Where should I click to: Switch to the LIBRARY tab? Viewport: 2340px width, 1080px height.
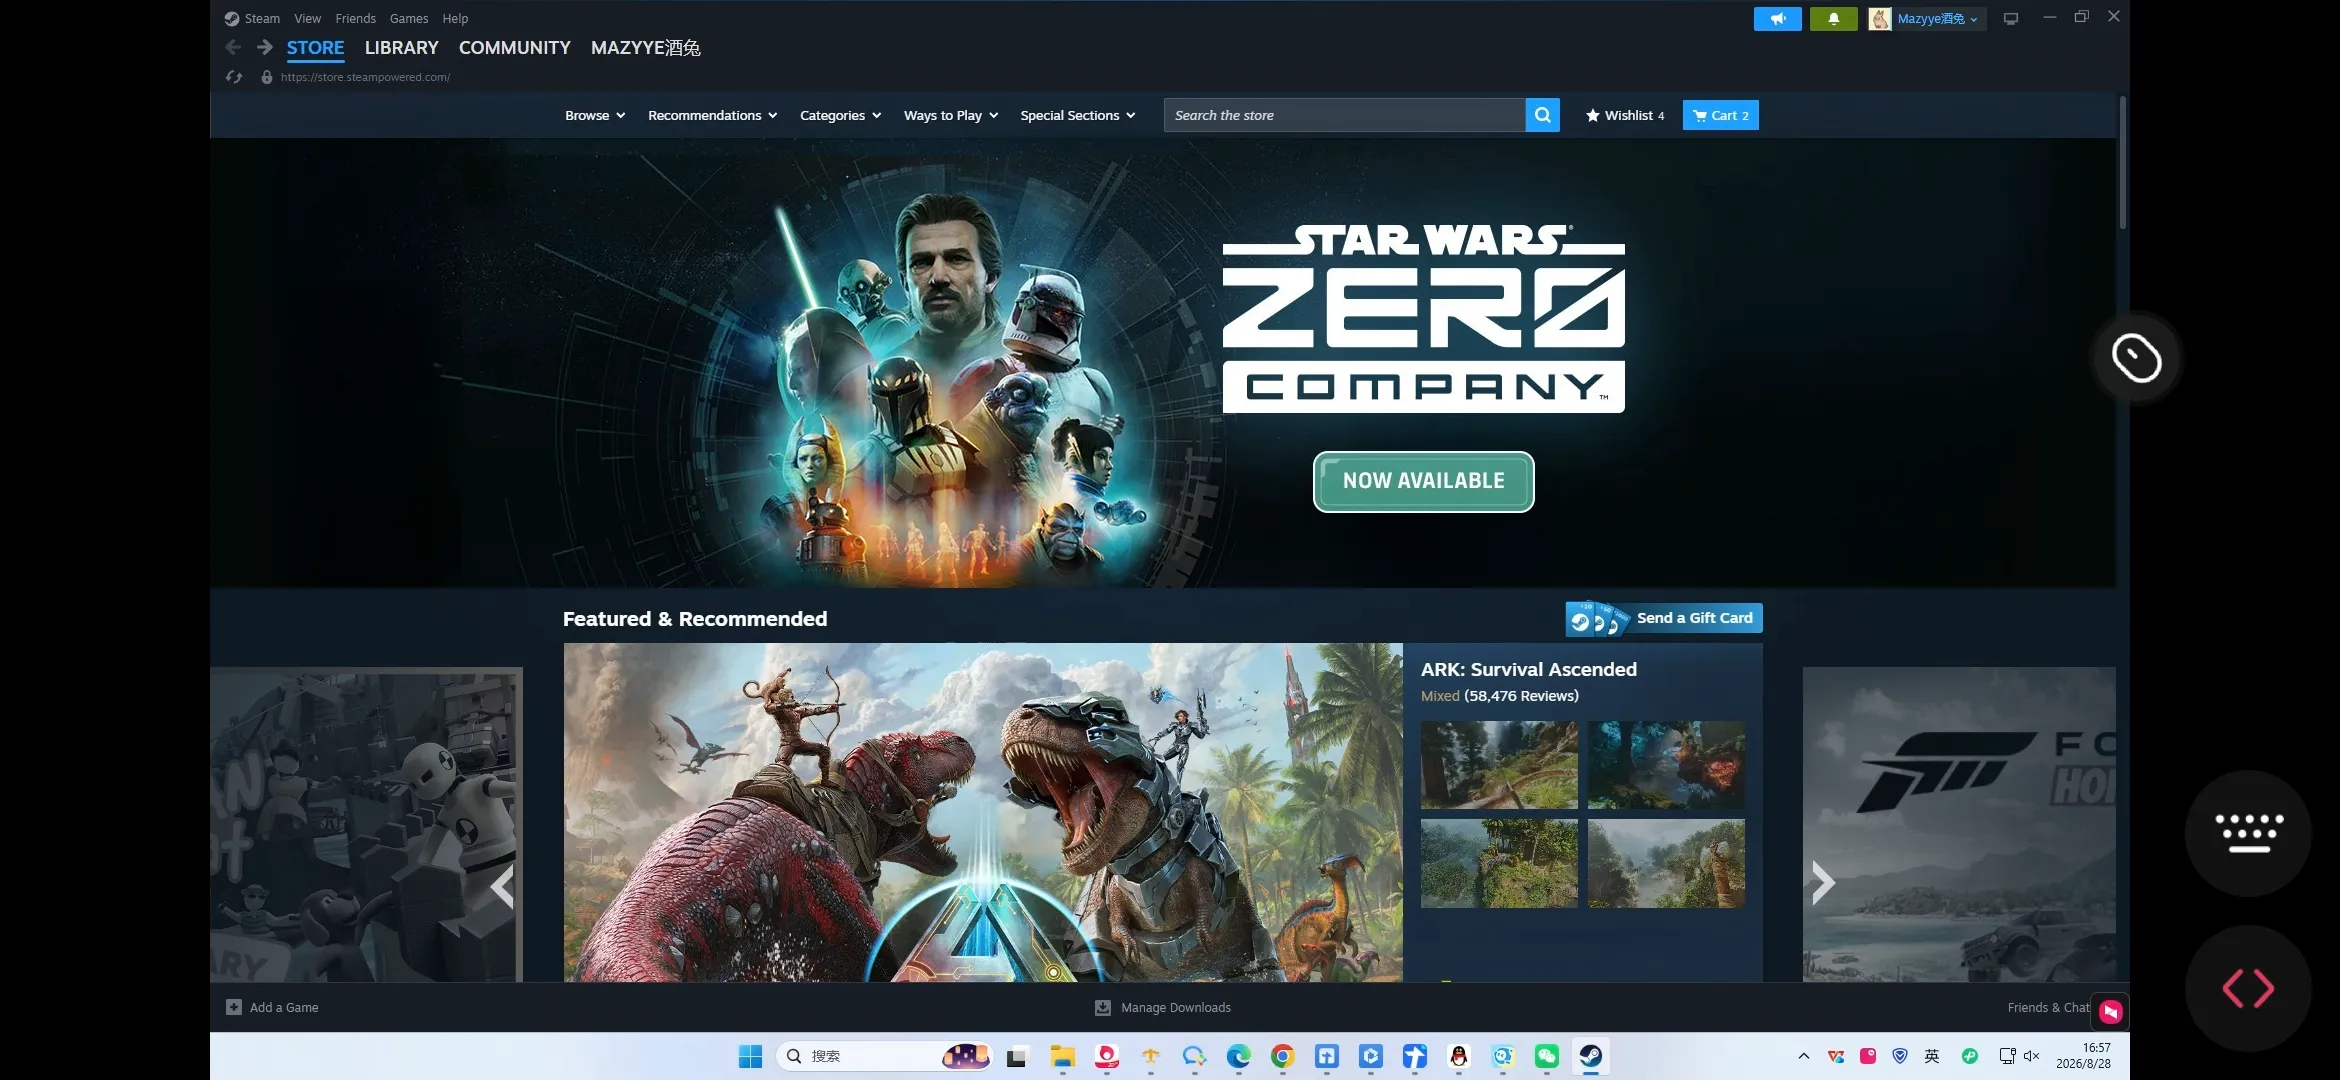(402, 48)
